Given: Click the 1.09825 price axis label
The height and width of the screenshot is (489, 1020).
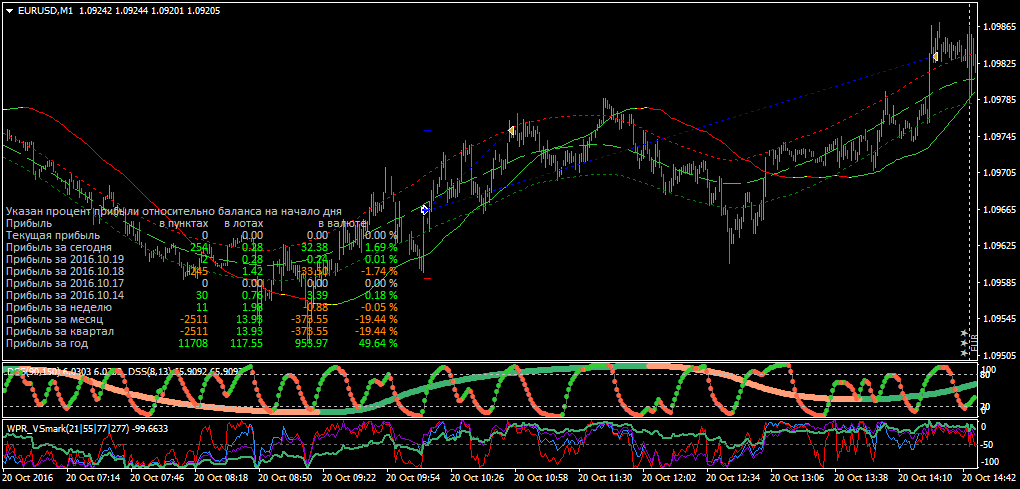Looking at the screenshot, I should tap(999, 64).
